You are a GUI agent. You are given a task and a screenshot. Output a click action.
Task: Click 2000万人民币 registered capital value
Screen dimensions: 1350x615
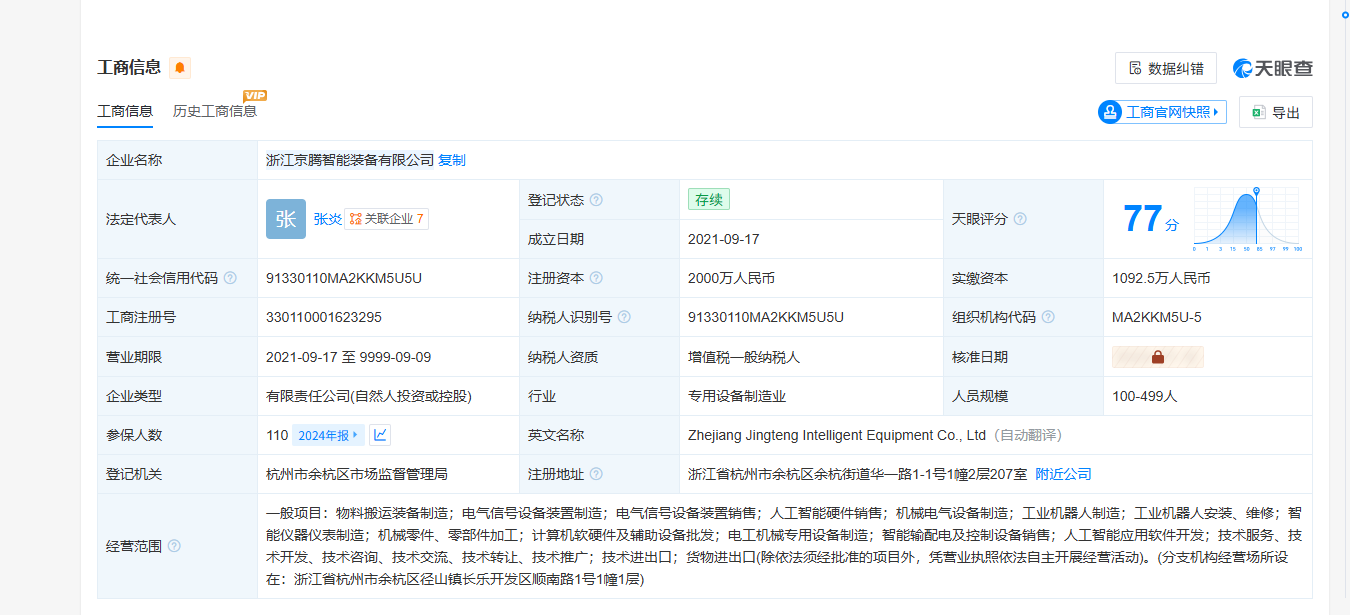tap(732, 278)
